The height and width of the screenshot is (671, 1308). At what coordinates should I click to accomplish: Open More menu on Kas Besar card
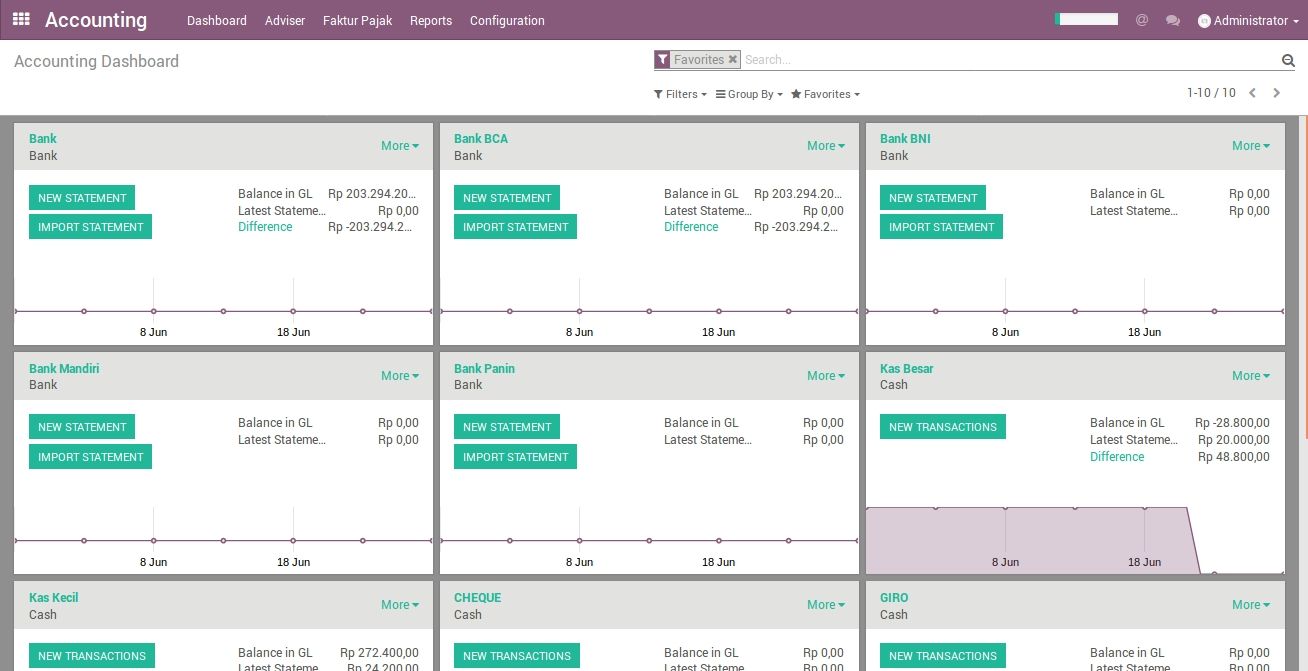tap(1250, 376)
